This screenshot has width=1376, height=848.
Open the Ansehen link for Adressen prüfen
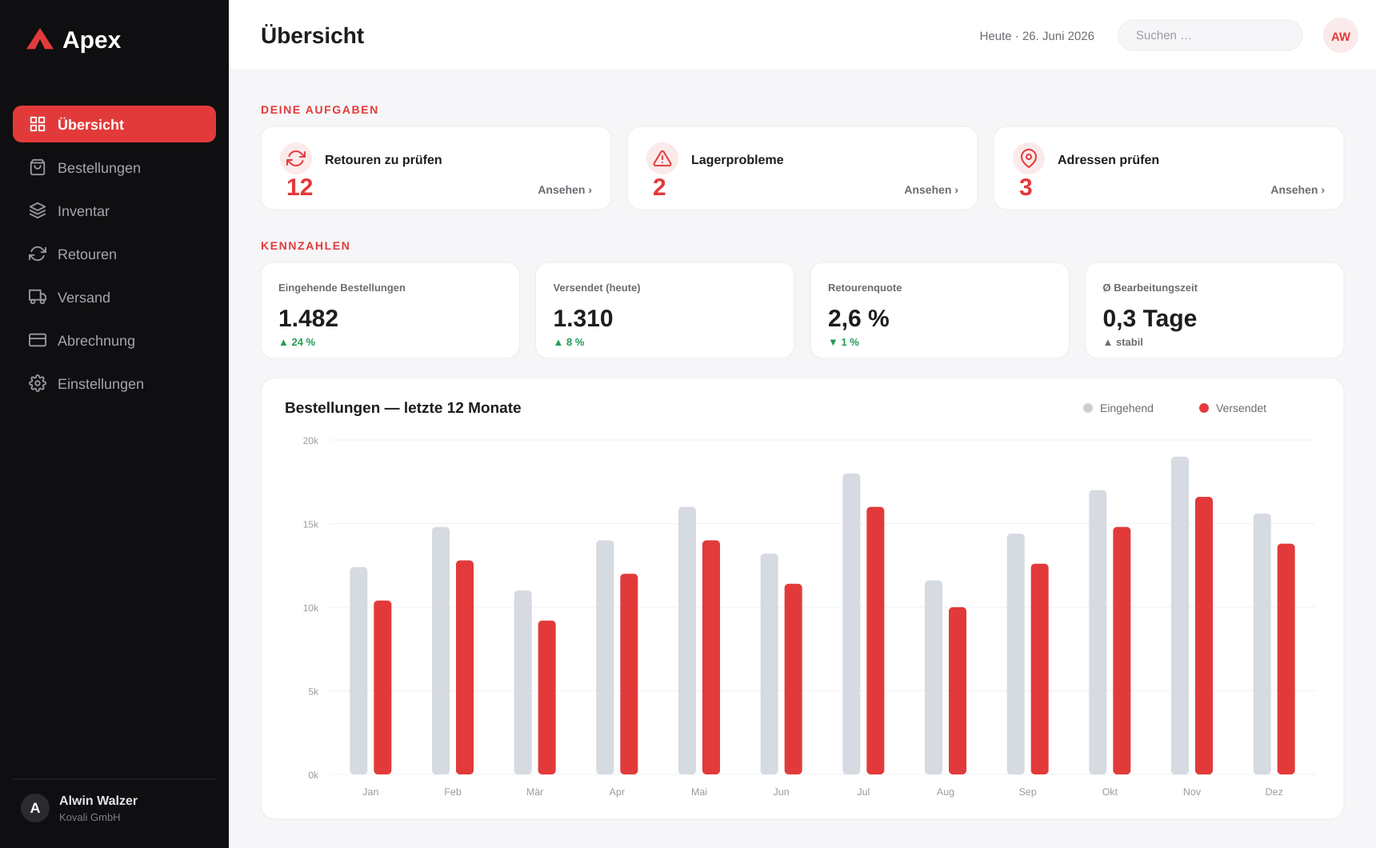pos(1298,190)
